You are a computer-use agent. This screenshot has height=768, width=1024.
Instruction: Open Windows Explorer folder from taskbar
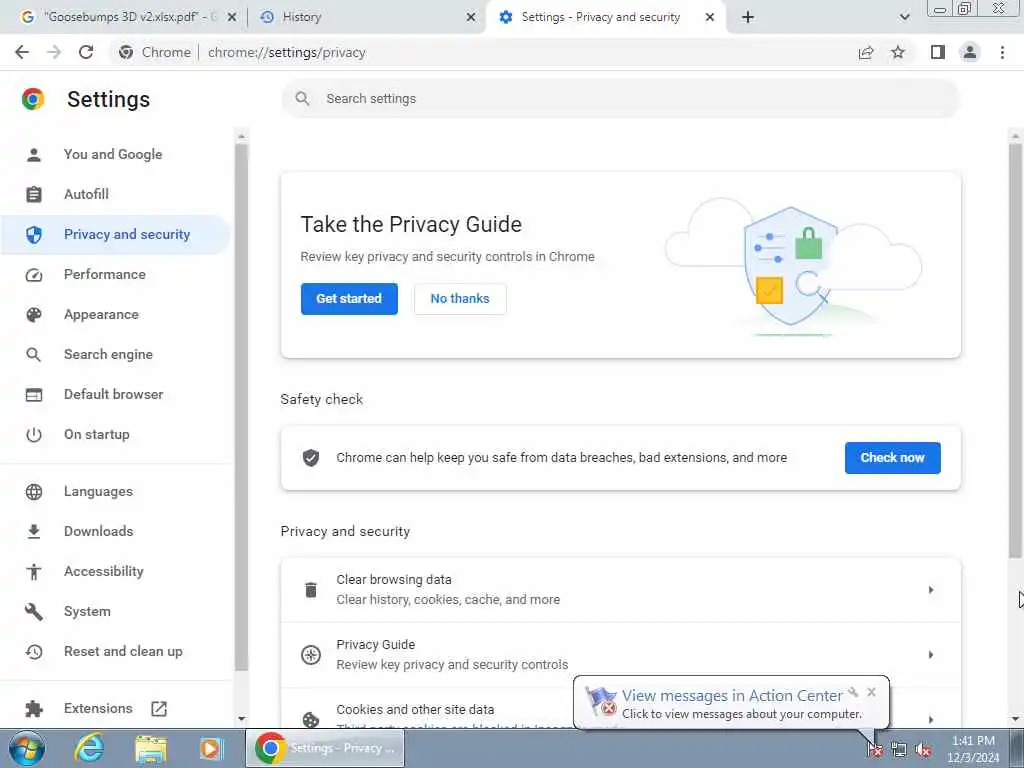[151, 748]
